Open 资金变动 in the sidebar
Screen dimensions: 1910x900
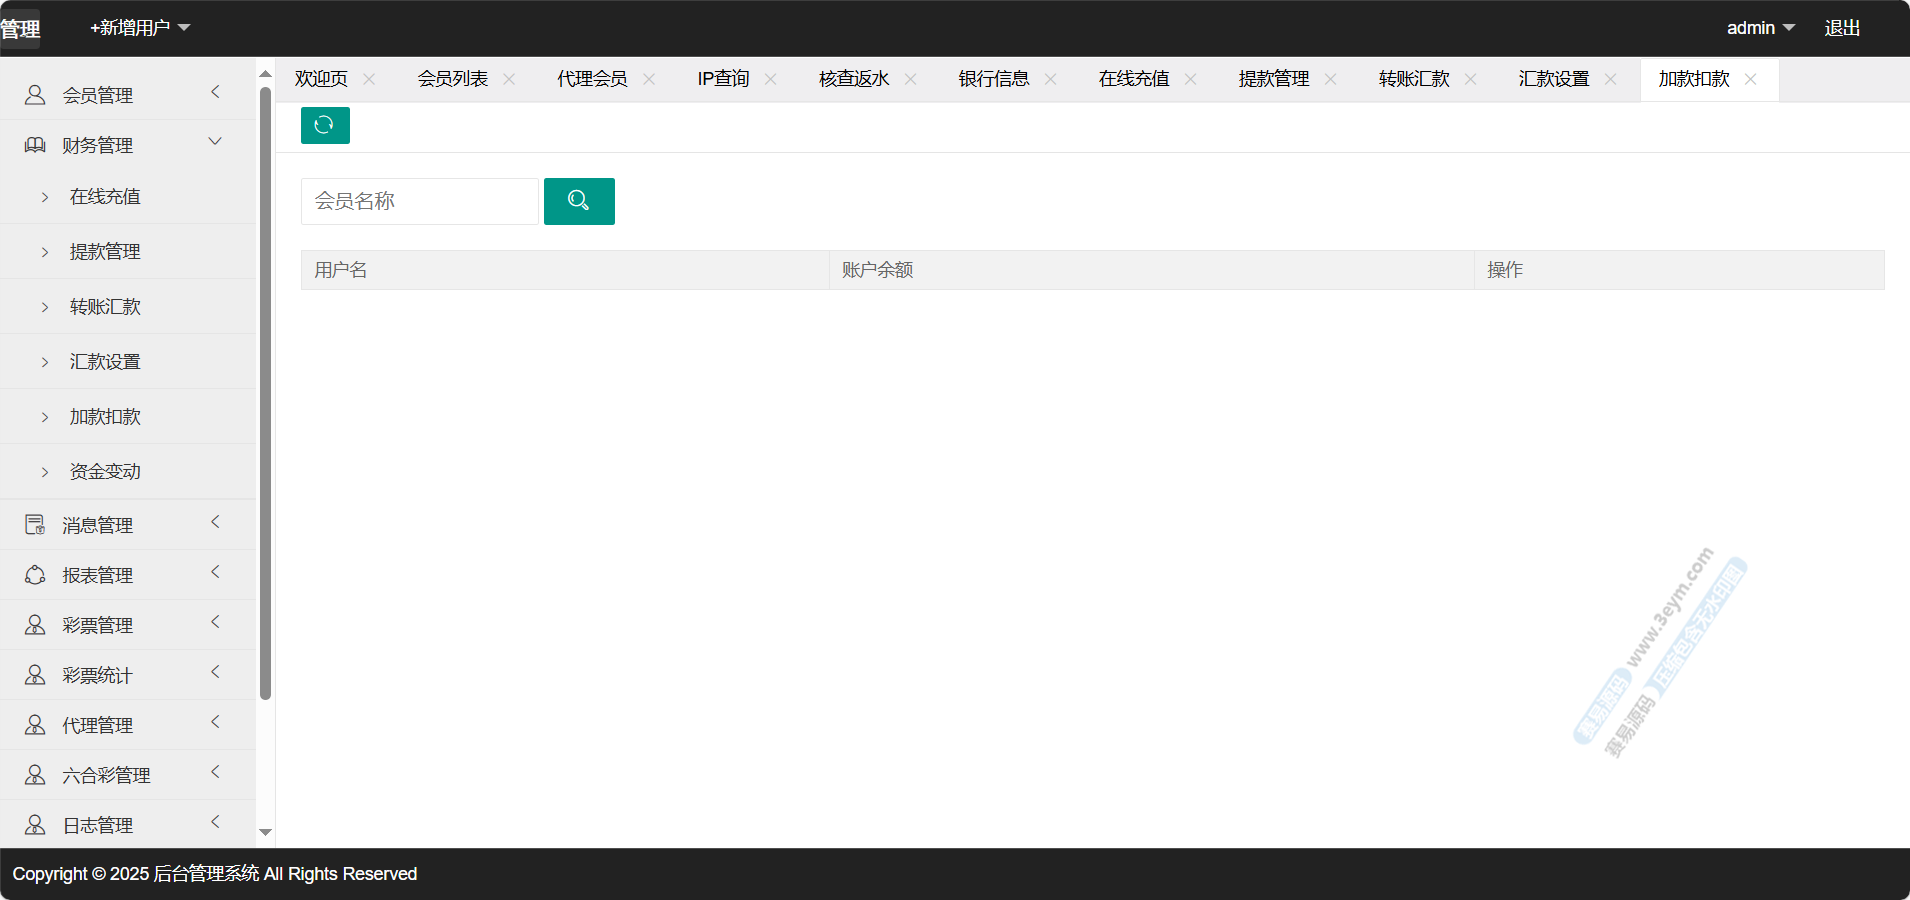pyautogui.click(x=105, y=471)
